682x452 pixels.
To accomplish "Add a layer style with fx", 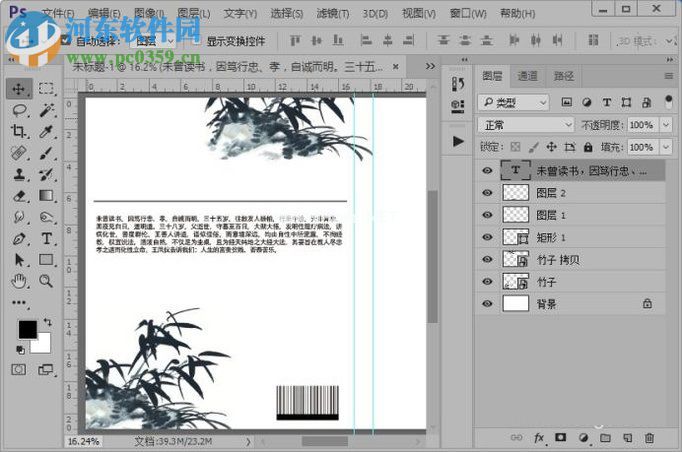I will 539,438.
